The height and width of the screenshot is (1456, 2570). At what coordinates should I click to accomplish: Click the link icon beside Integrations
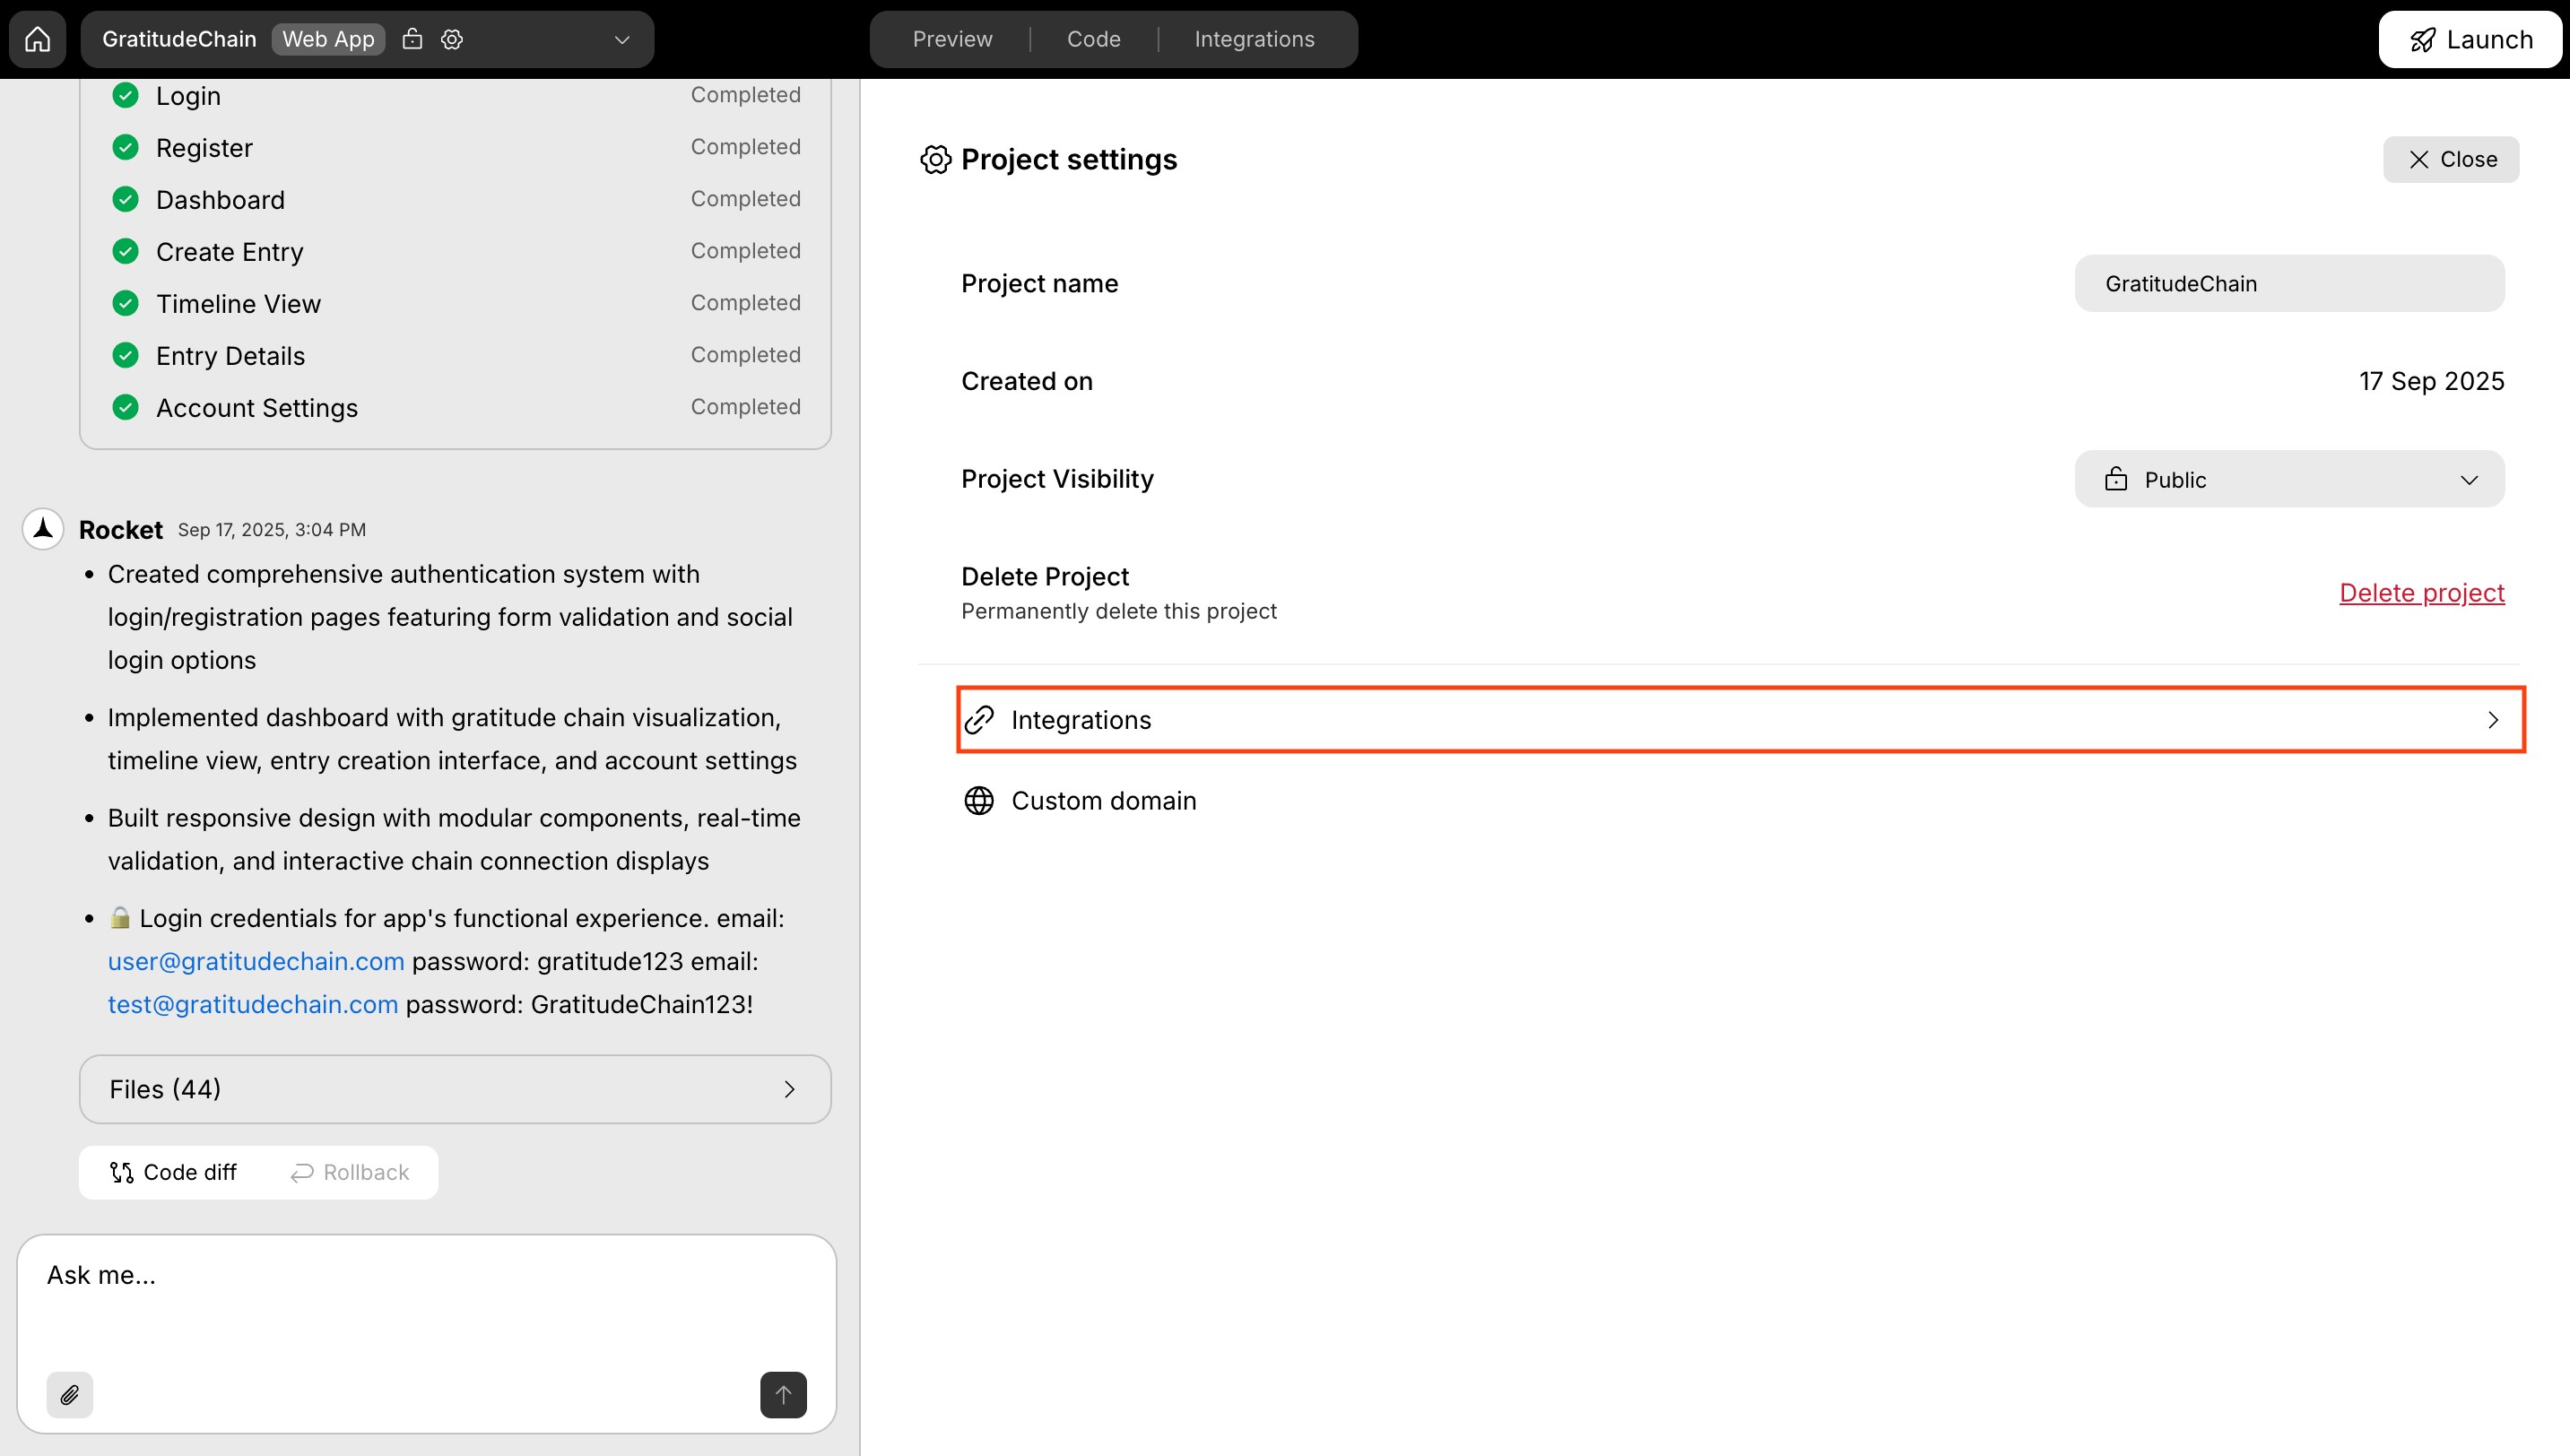coord(978,719)
